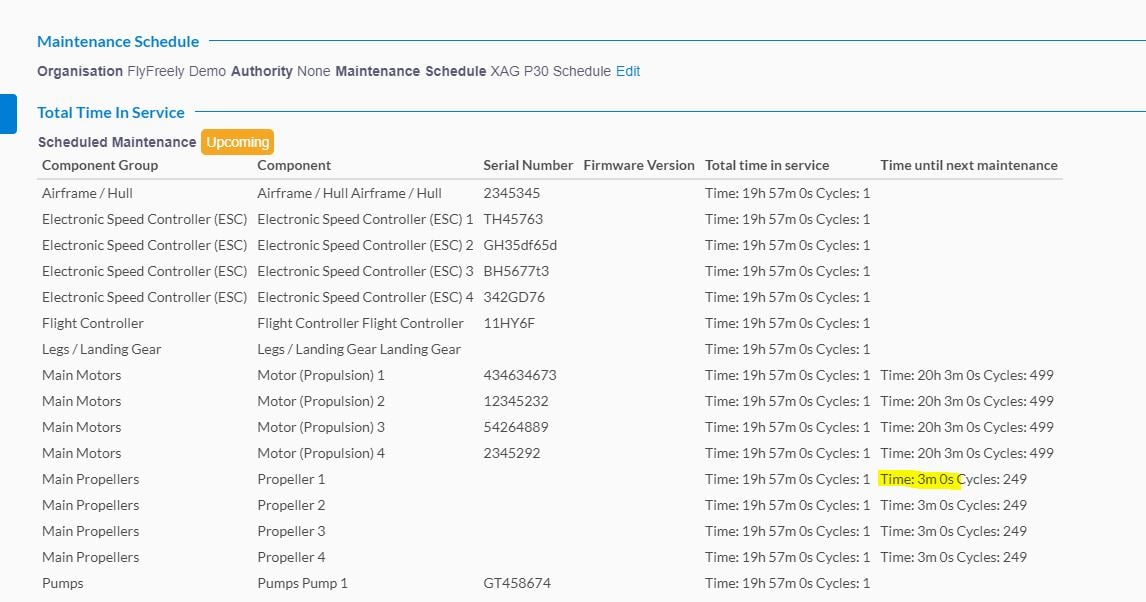Click the Total time in service column header
This screenshot has width=1146, height=602.
click(x=766, y=165)
